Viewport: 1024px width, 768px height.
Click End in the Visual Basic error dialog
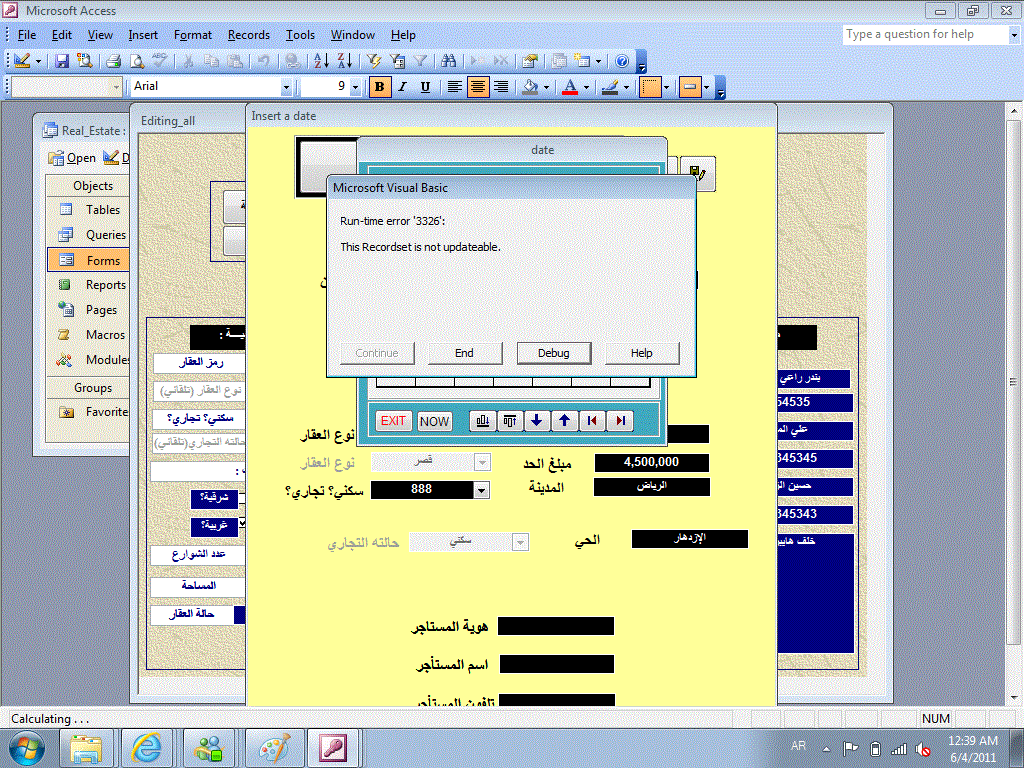point(464,353)
